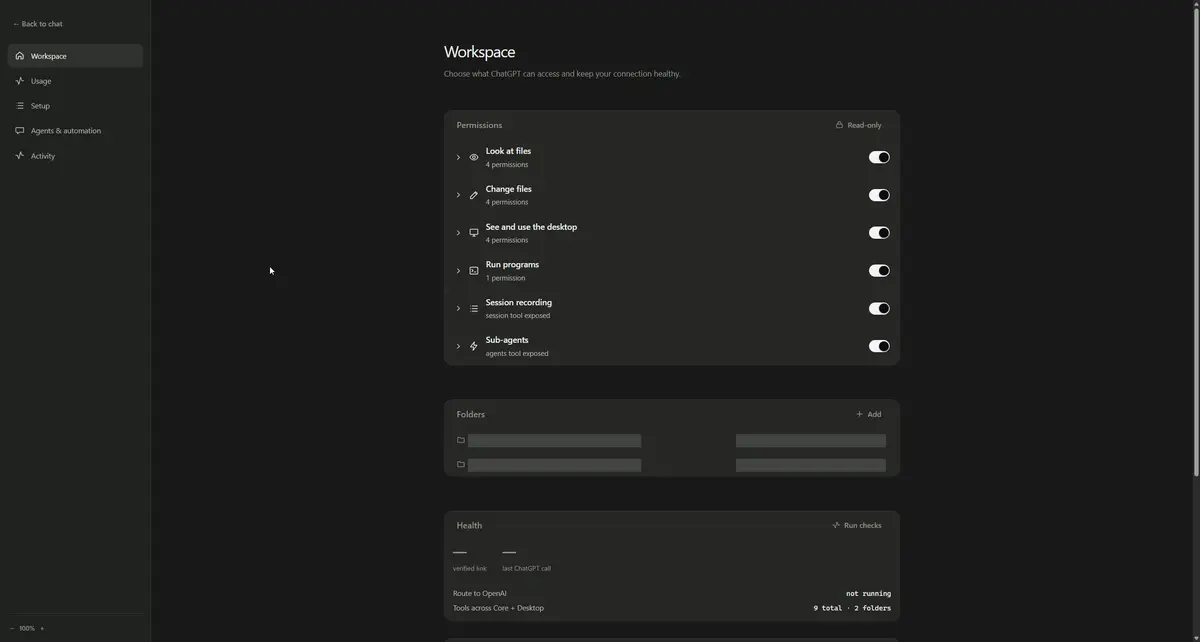Click the first folder icon in Folders

point(461,440)
